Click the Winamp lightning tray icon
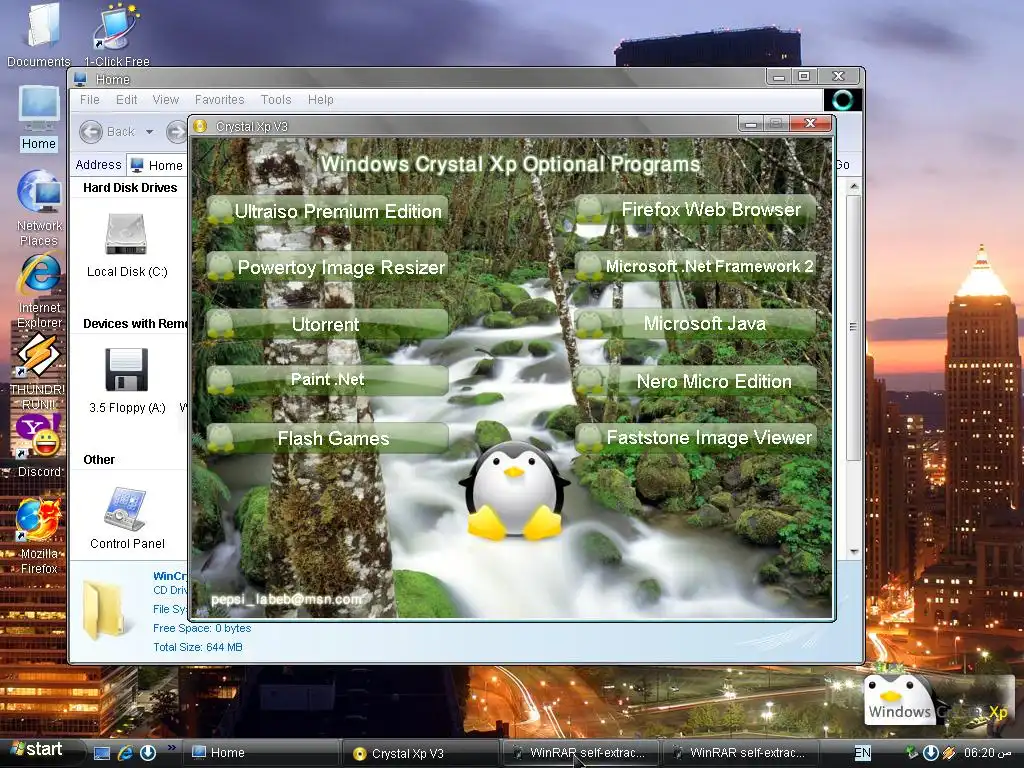1024x768 pixels. pos(950,753)
